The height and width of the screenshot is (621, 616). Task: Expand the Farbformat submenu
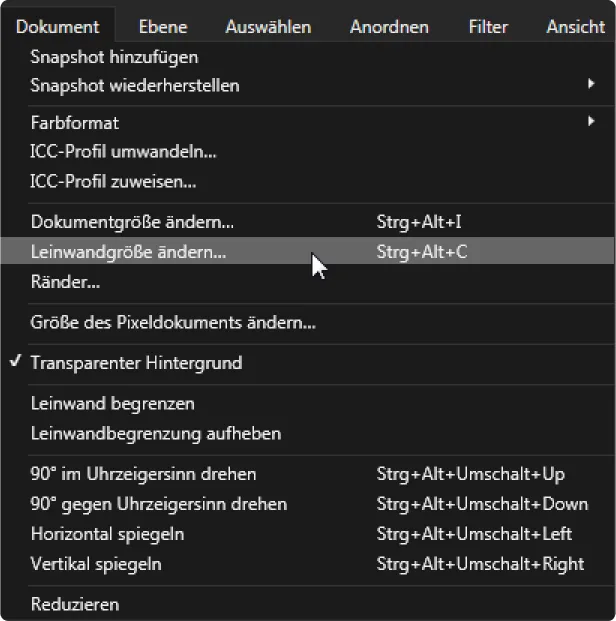tap(75, 123)
